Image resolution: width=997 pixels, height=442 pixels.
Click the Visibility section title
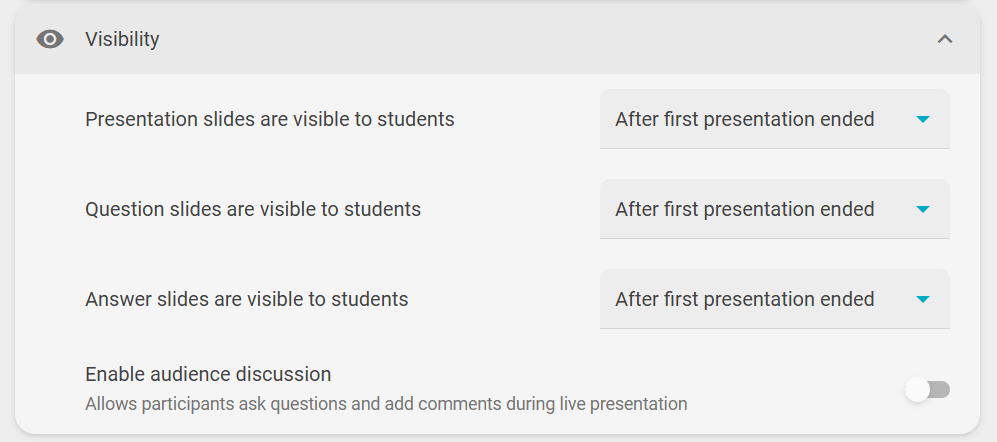[x=122, y=39]
